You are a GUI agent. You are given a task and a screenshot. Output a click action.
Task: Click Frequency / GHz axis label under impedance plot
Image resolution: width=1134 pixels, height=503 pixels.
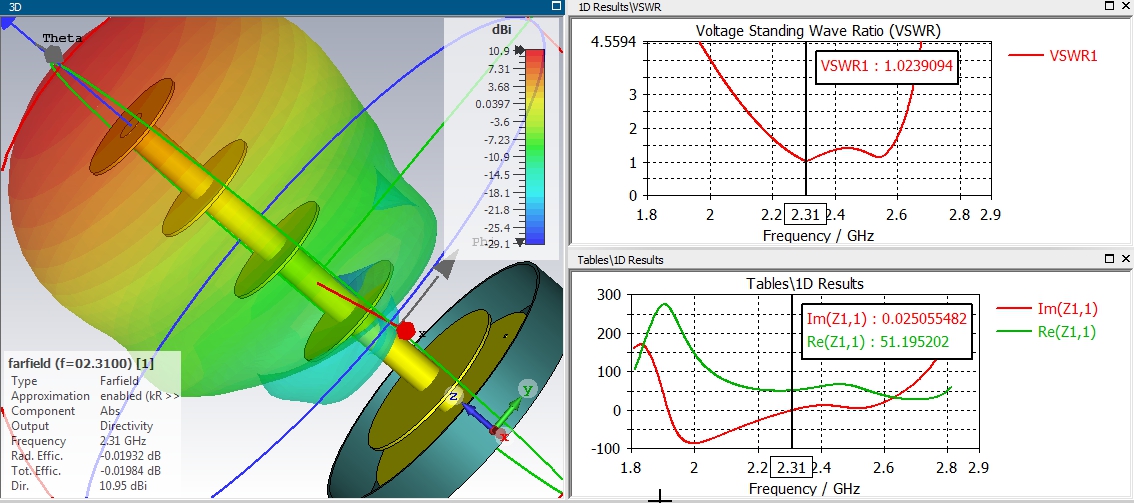click(x=804, y=489)
